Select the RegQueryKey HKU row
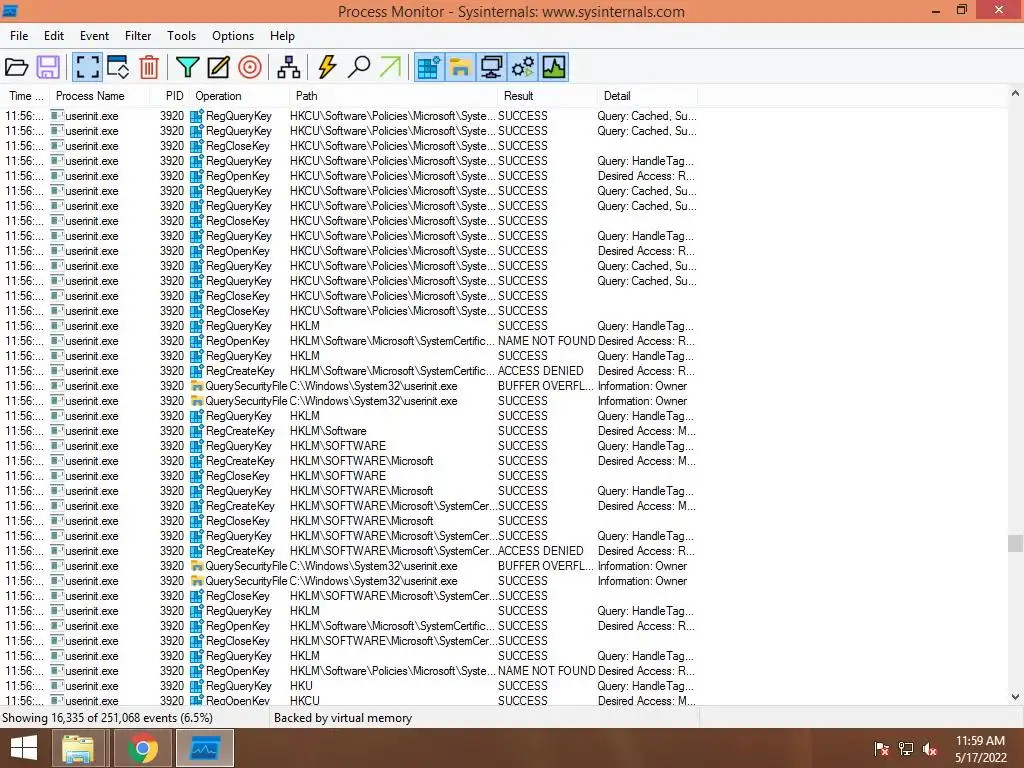Image resolution: width=1024 pixels, height=768 pixels. (x=351, y=686)
